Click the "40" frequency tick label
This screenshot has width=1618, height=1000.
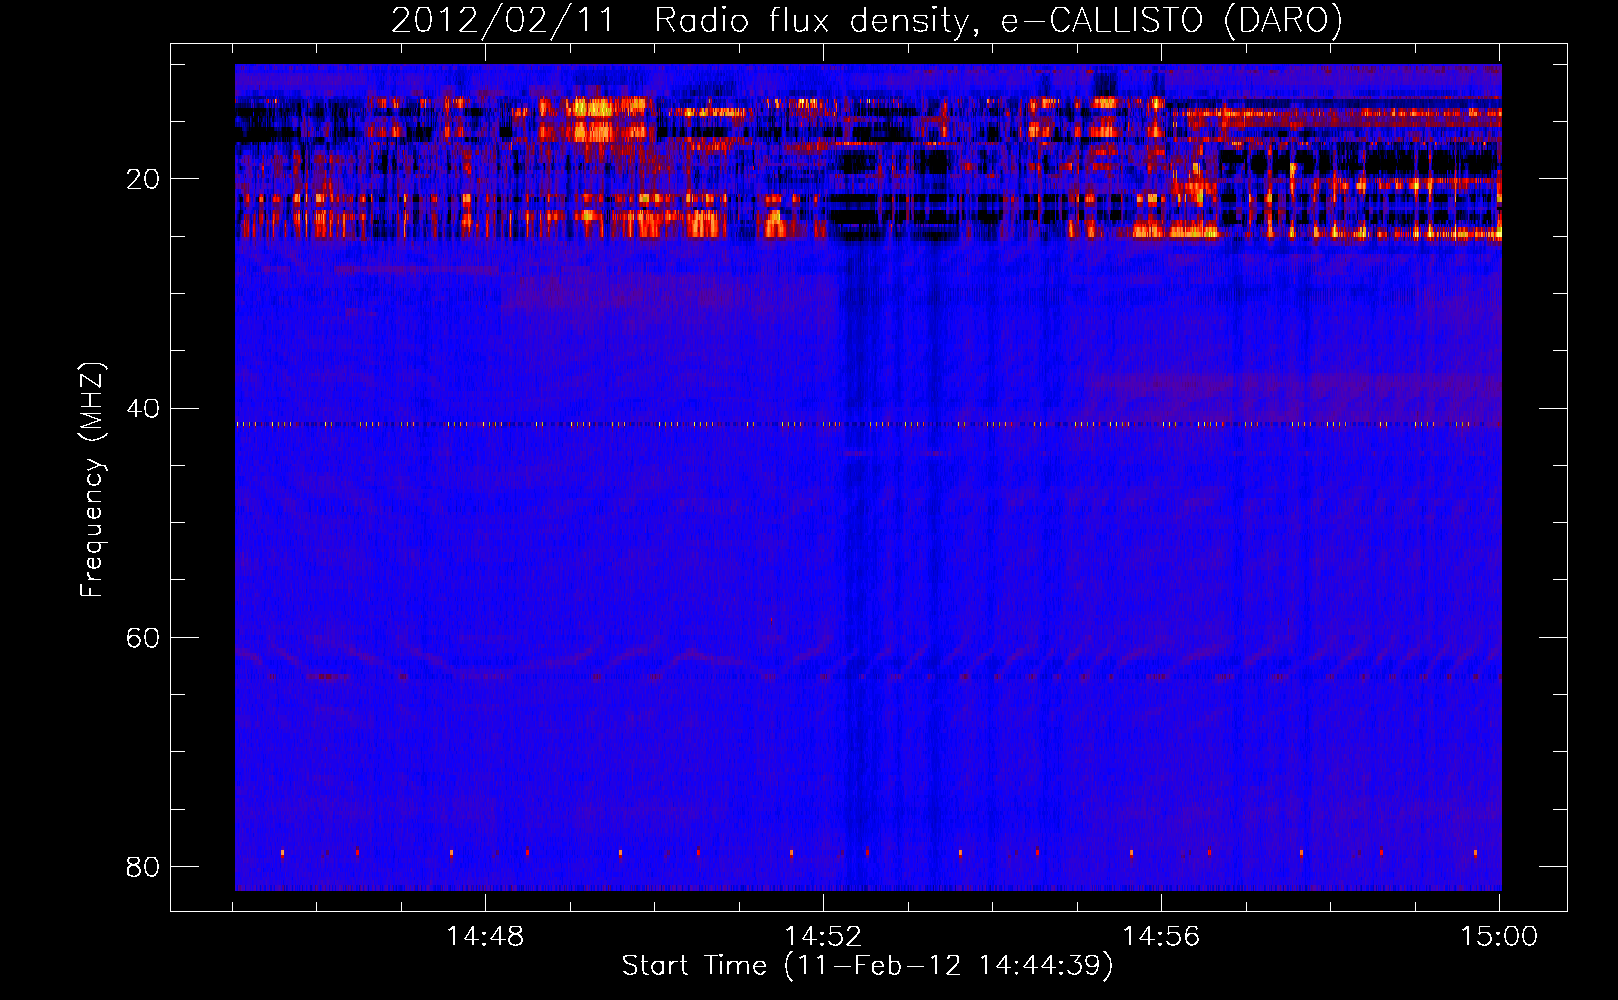[143, 409]
